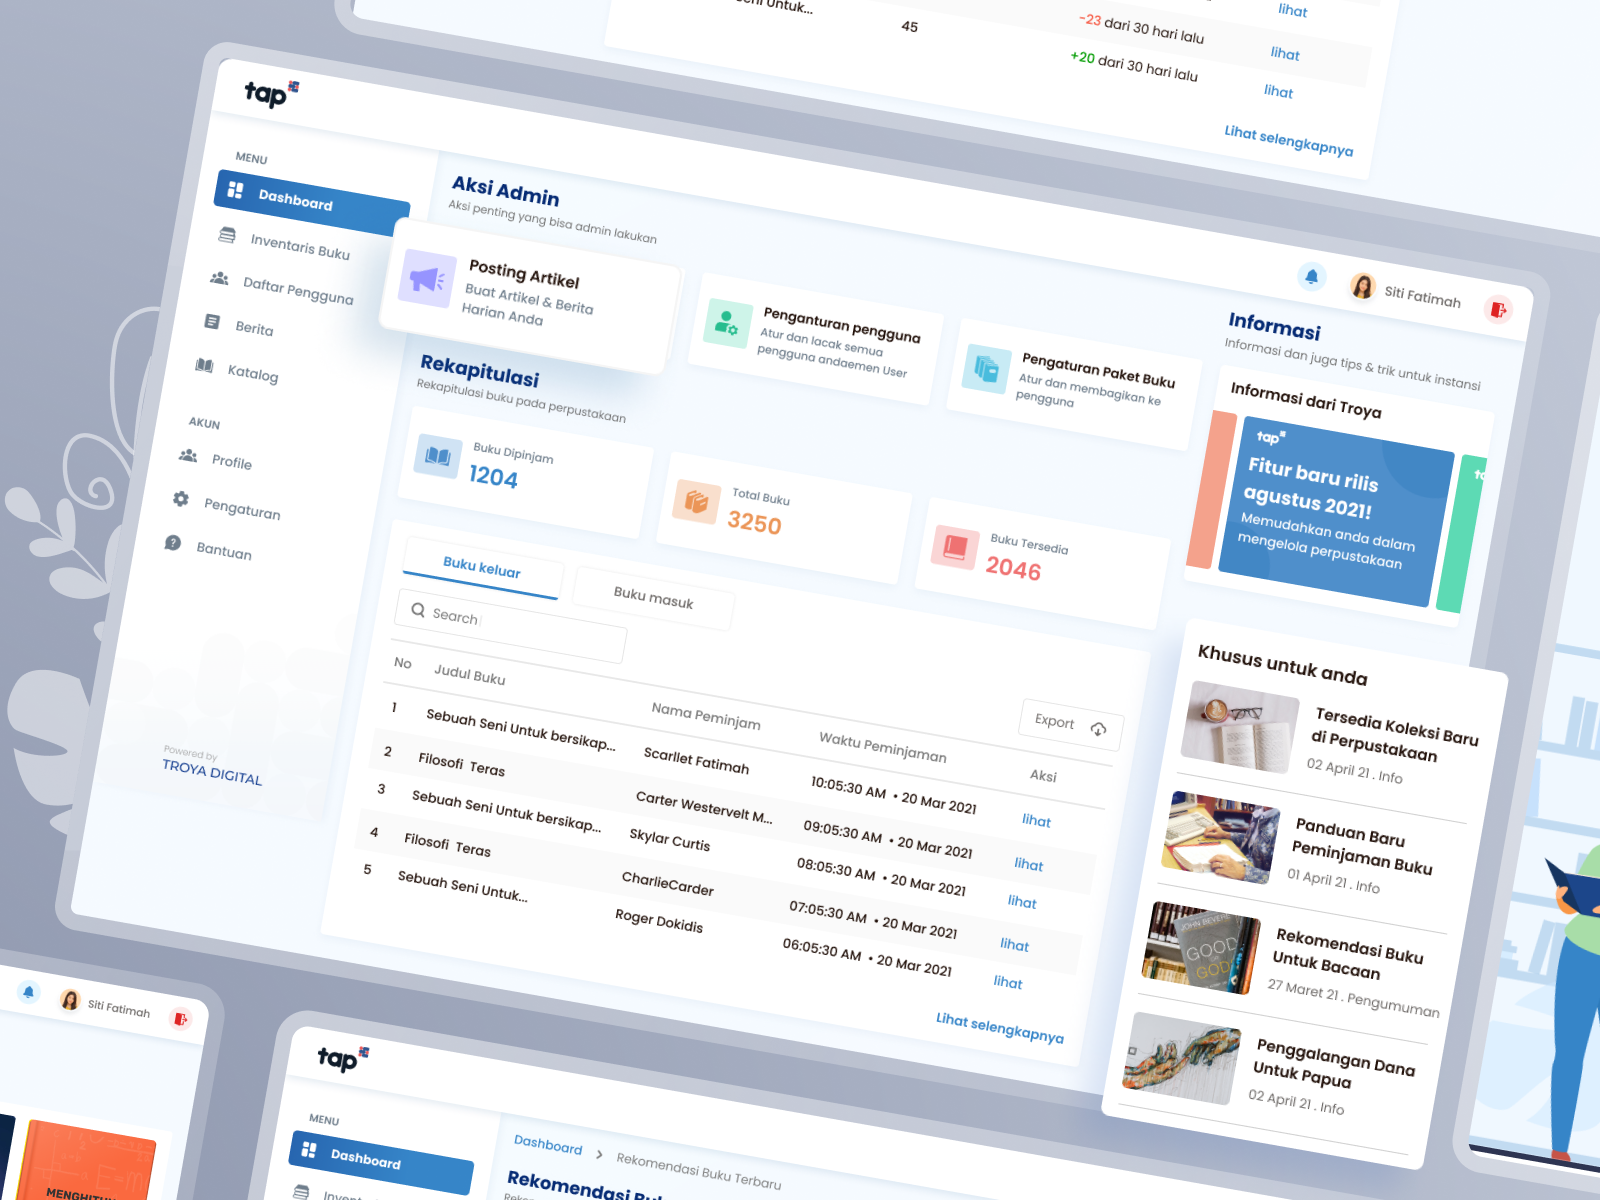Viewport: 1600px width, 1200px height.
Task: Click the Export download icon
Action: (1098, 731)
